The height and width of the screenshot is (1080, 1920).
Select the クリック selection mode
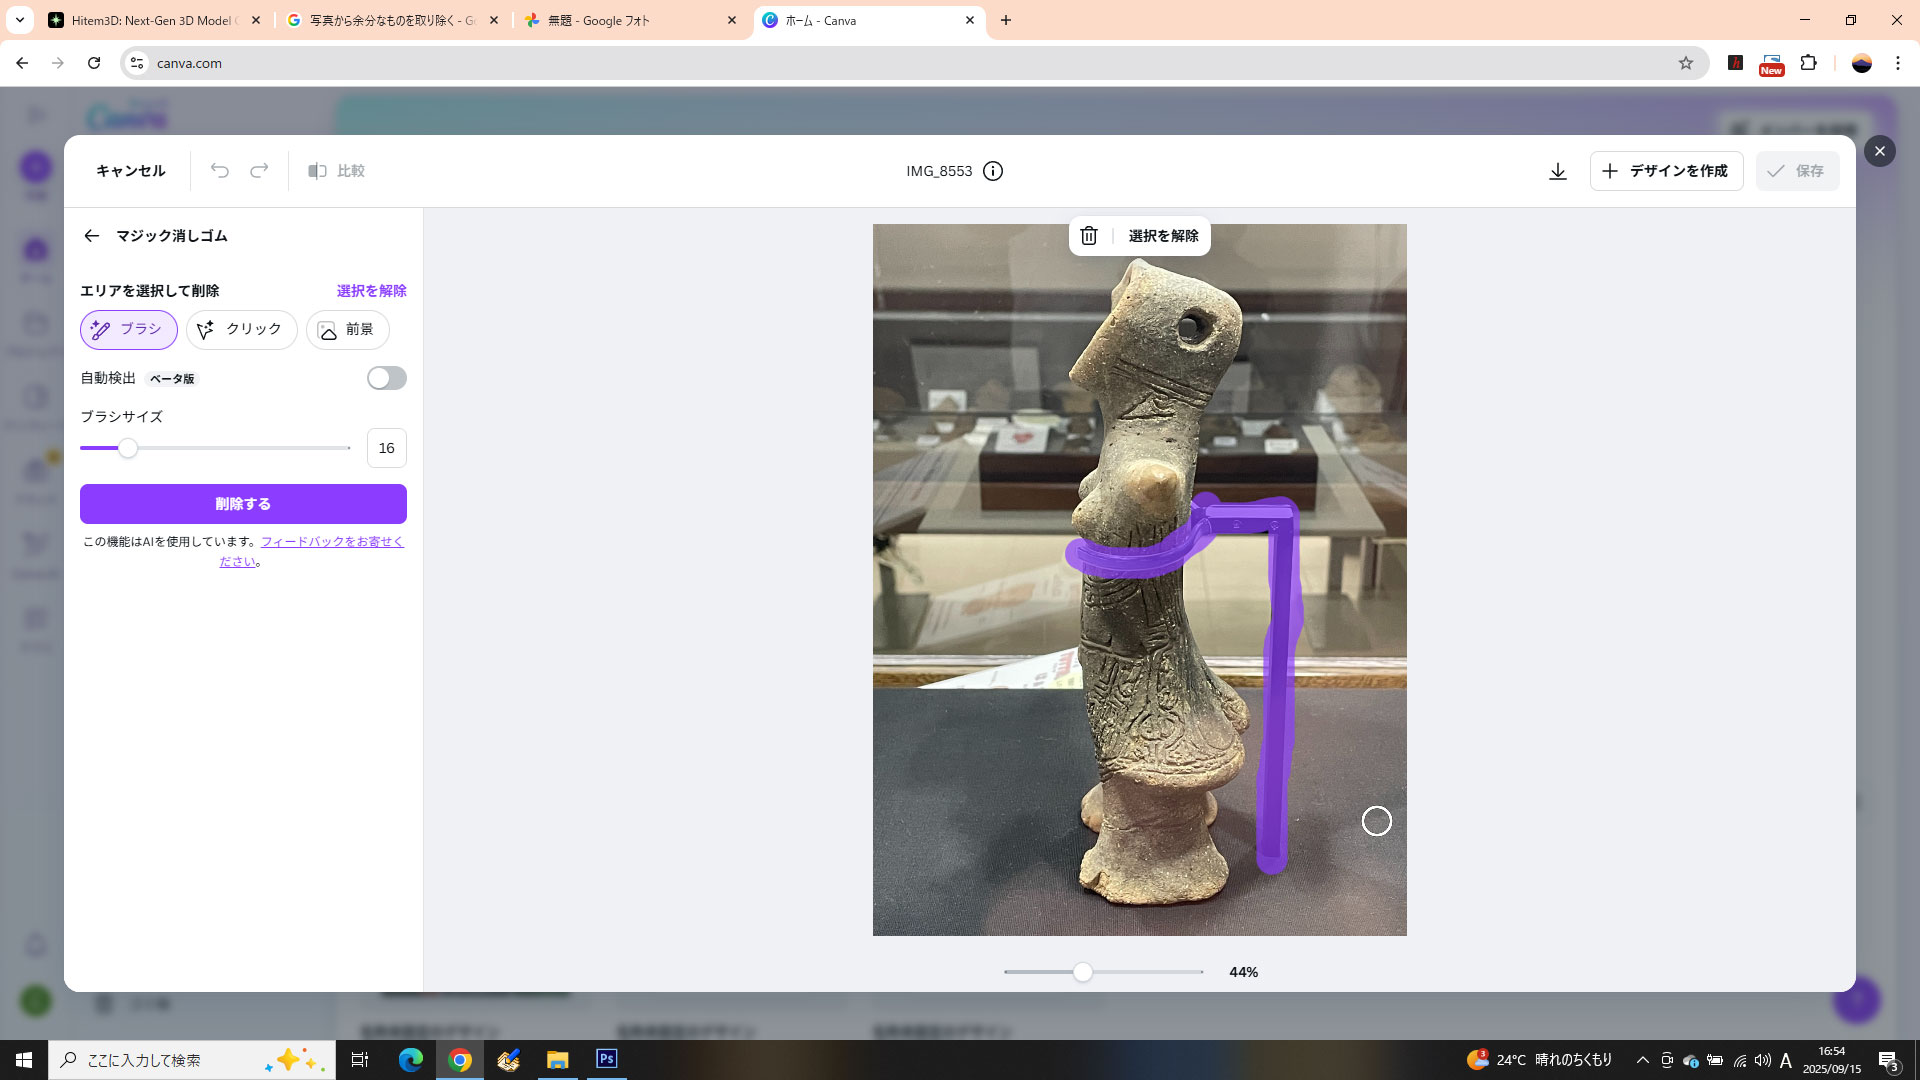(x=242, y=330)
